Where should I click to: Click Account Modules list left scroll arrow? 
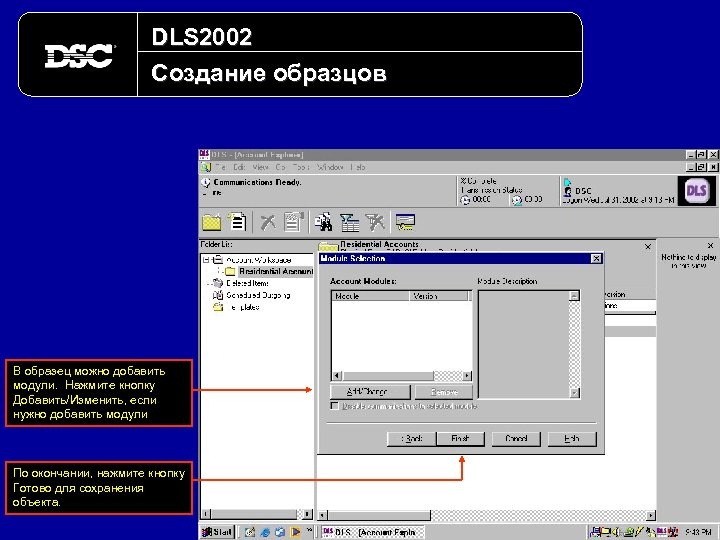(x=337, y=376)
